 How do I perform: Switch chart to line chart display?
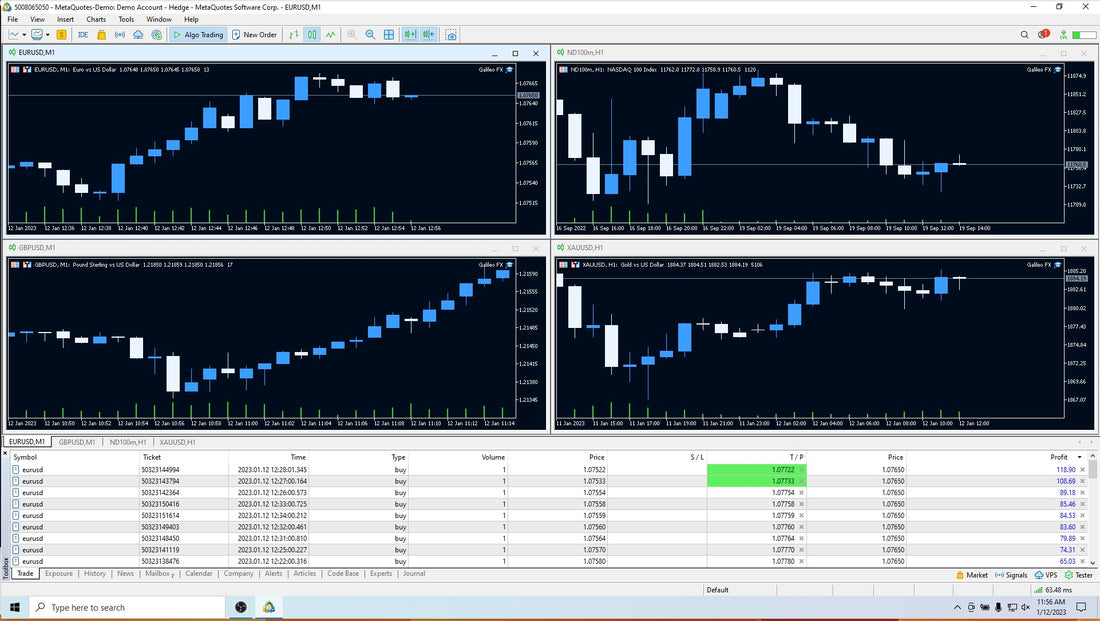pos(330,35)
